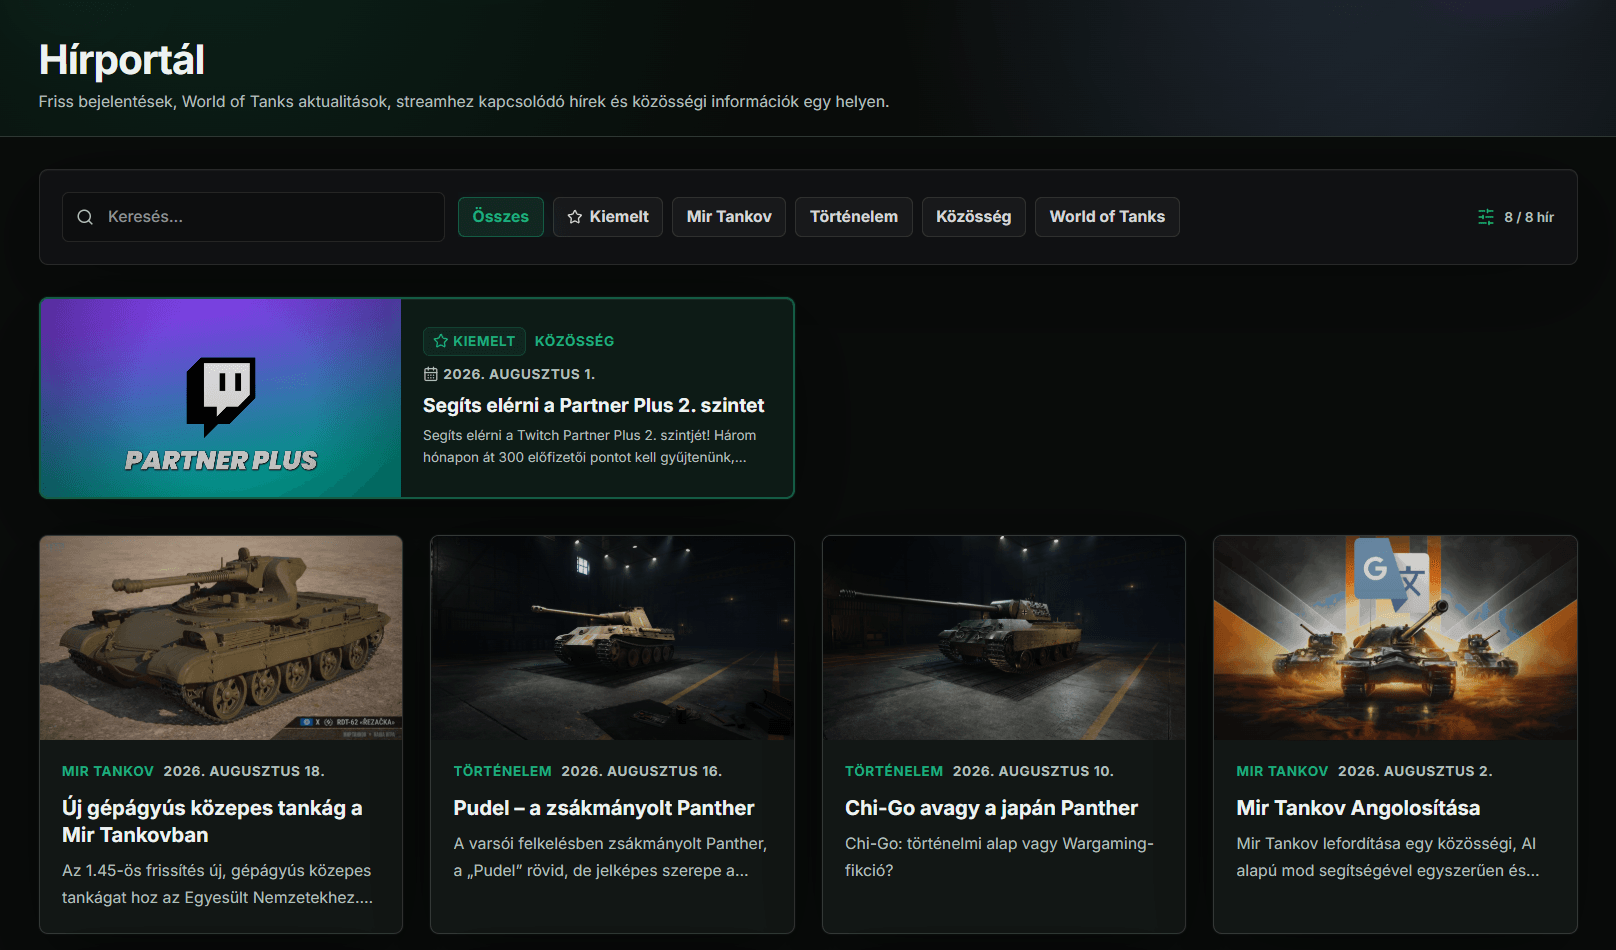Click date 2026. AUGUSZTUS 2.

[x=1415, y=771]
